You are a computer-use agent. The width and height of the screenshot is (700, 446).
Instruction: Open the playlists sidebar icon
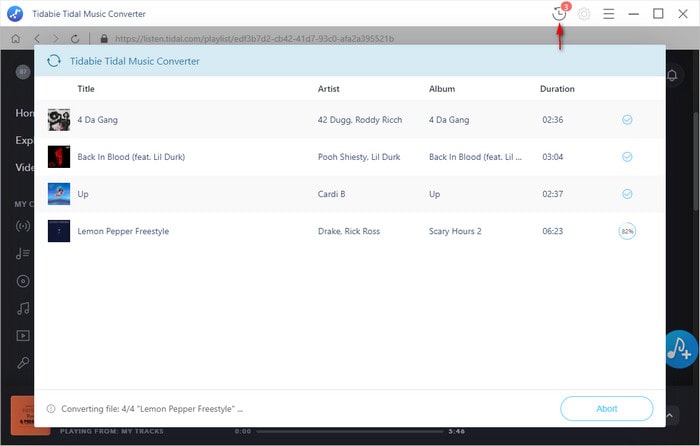click(23, 254)
